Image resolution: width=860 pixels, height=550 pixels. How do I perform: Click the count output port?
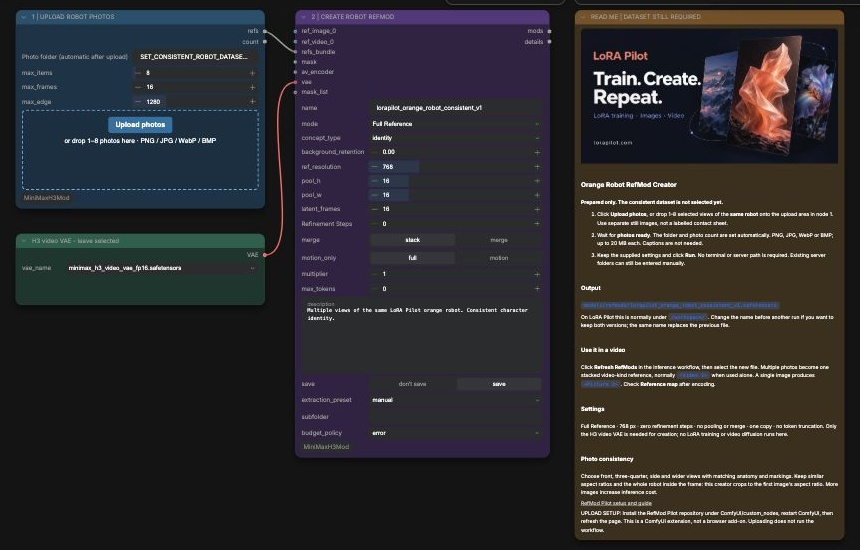pos(265,42)
